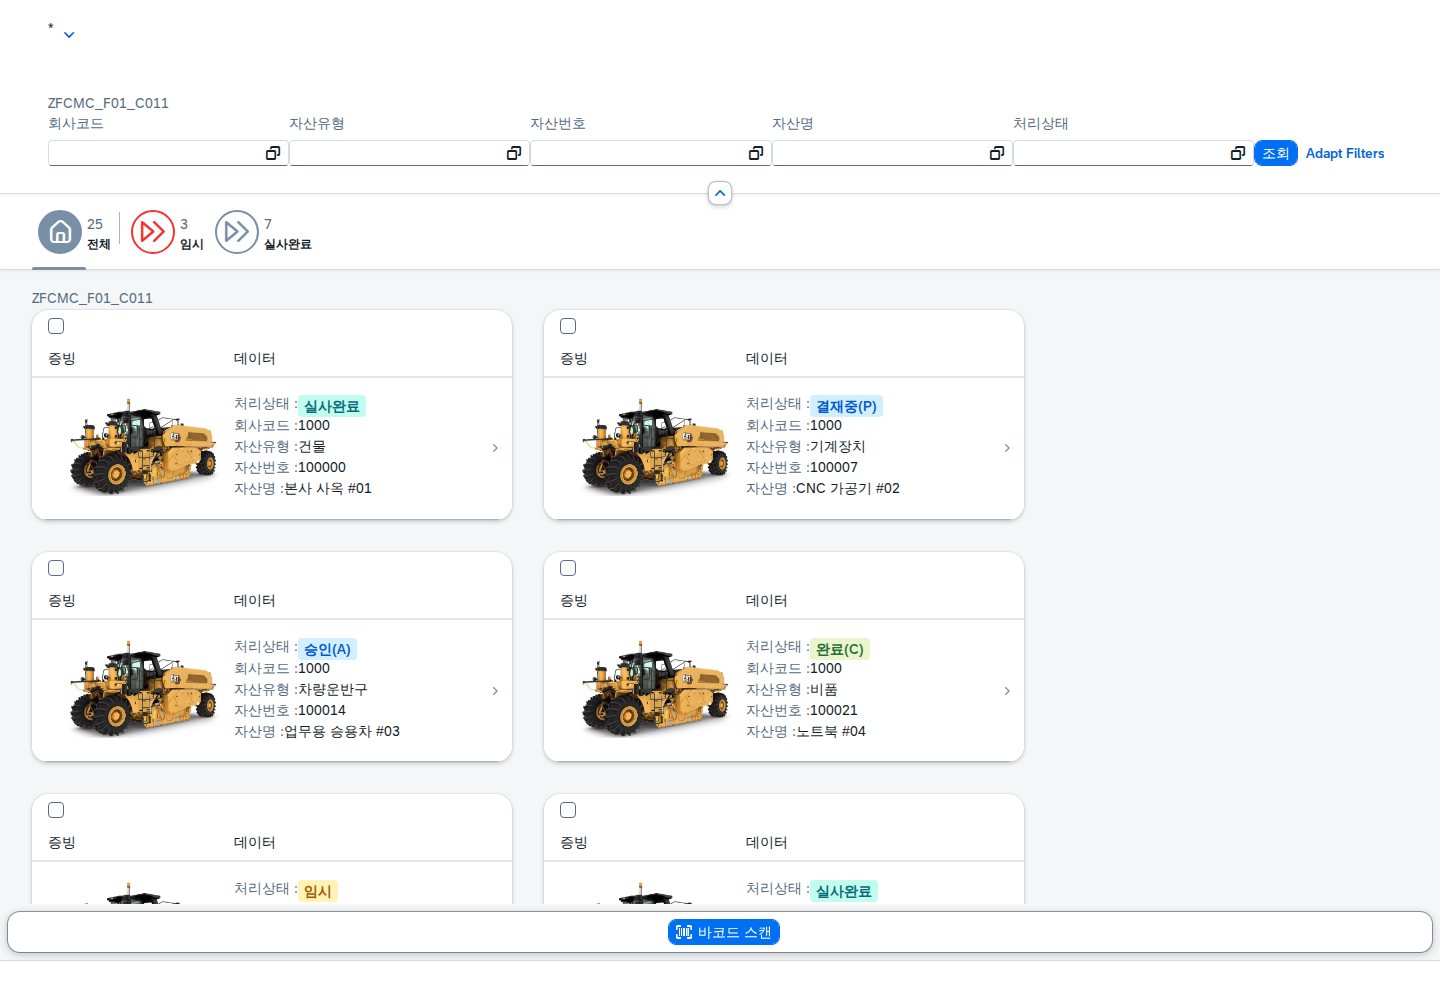Viewport: 1440px width, 1000px height.
Task: Open value help icon for 자산유형 filter
Action: [x=514, y=153]
